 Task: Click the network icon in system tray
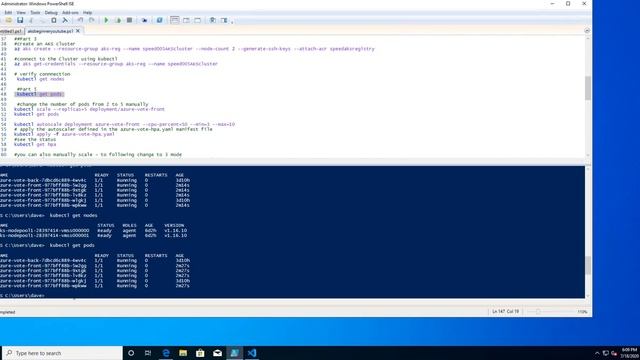(606, 353)
